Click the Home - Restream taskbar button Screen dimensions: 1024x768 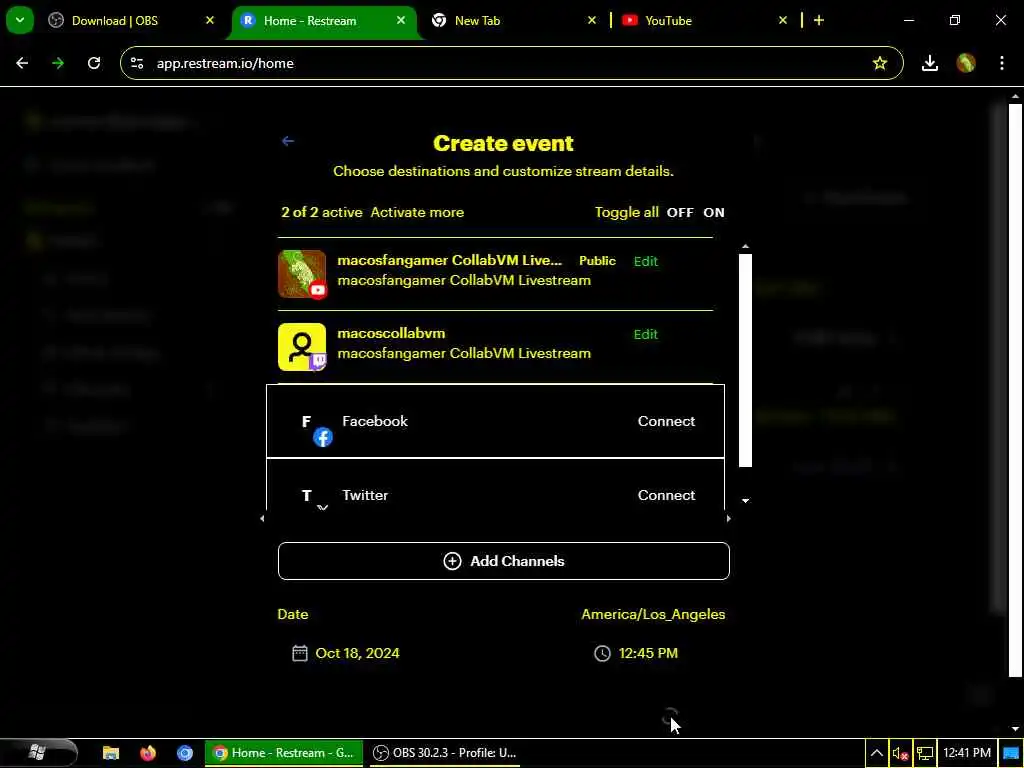click(284, 753)
